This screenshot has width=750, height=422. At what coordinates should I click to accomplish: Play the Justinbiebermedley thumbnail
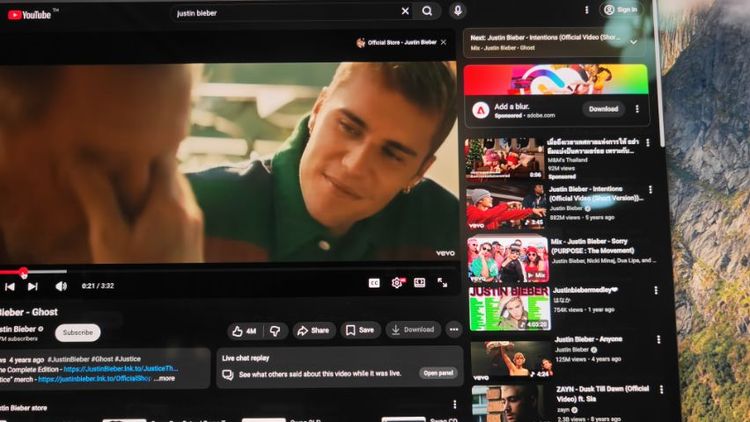509,309
